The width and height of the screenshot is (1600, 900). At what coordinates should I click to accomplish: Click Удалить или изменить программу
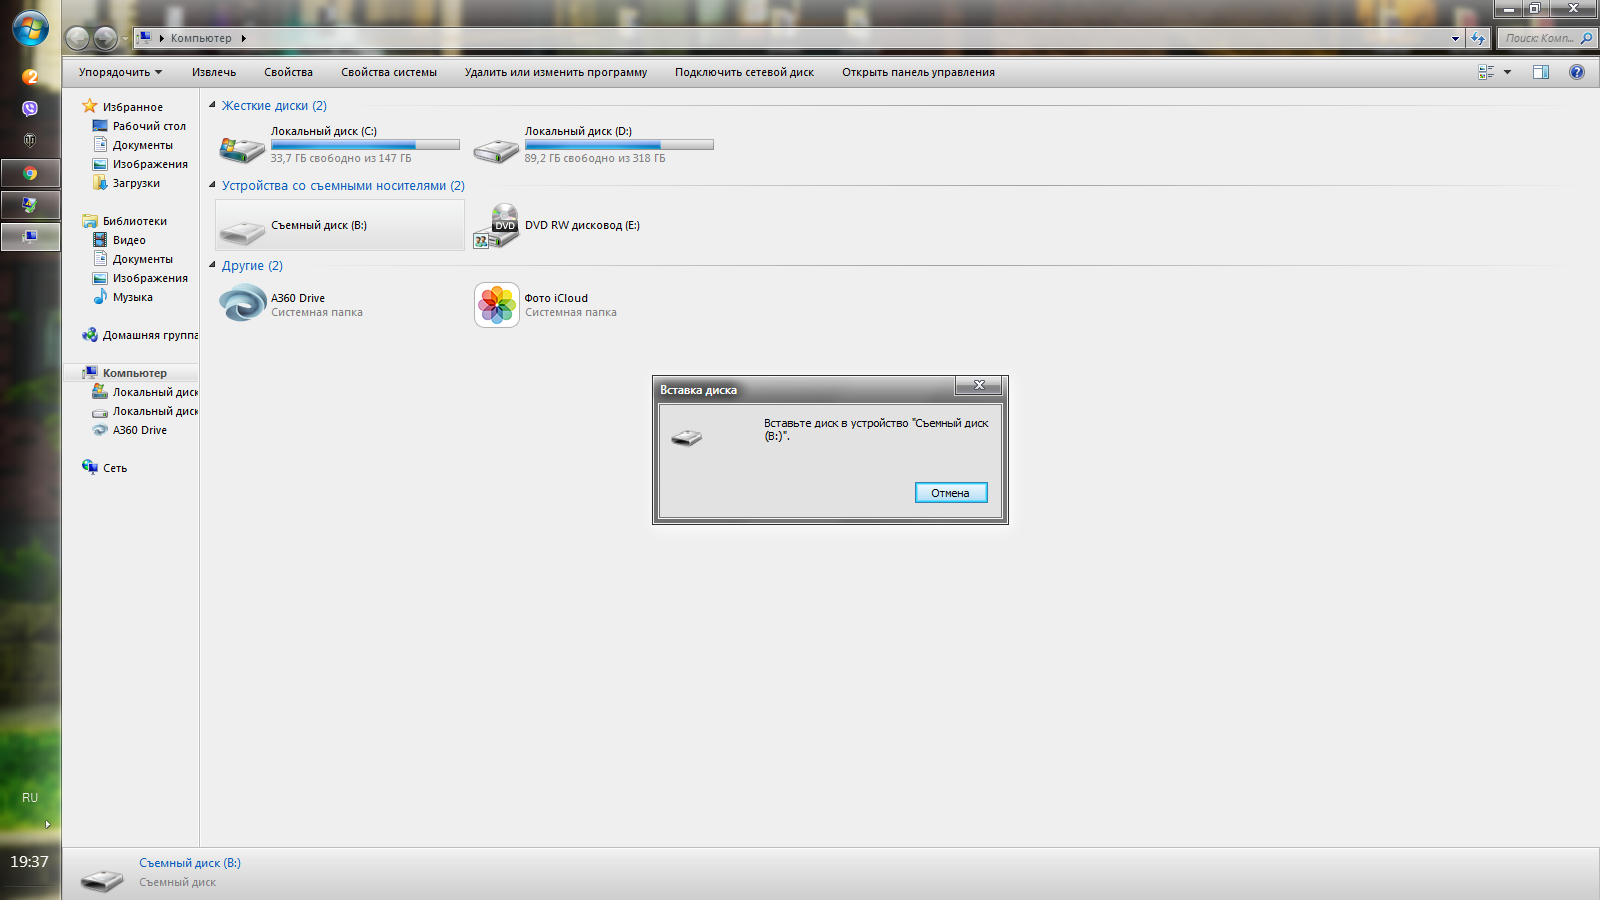point(555,72)
